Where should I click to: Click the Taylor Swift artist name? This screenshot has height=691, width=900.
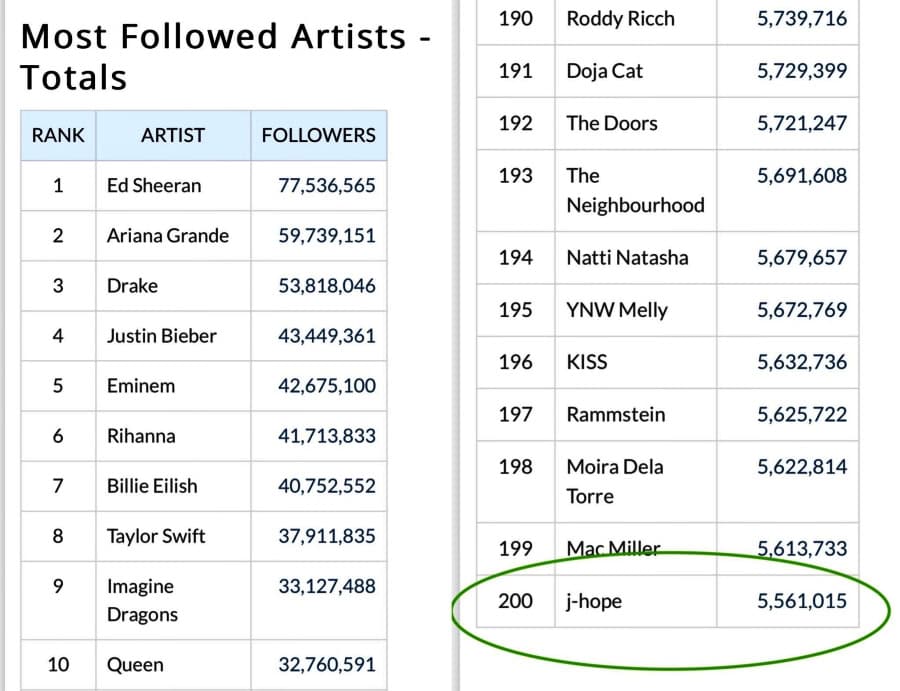click(x=156, y=535)
